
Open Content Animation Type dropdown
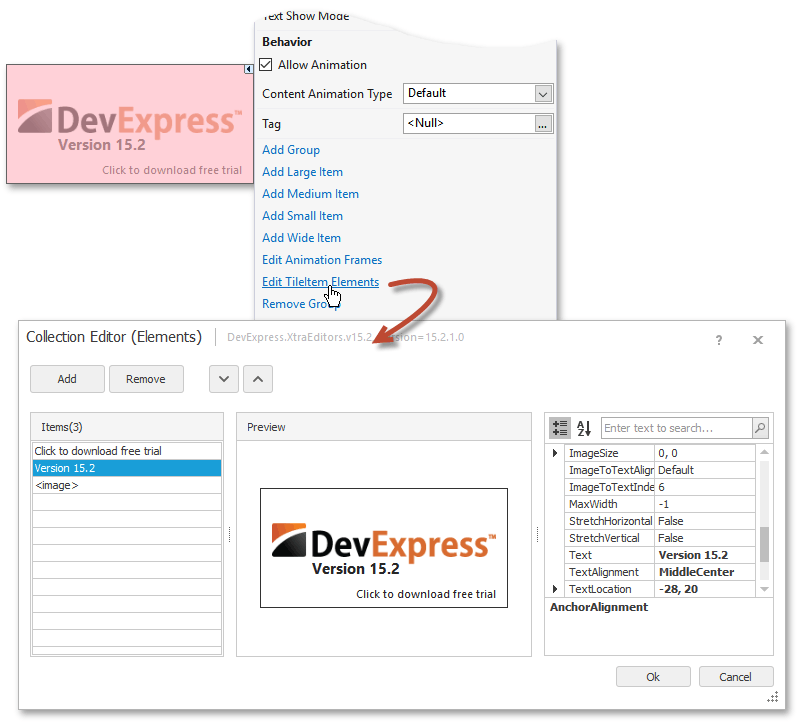click(542, 94)
